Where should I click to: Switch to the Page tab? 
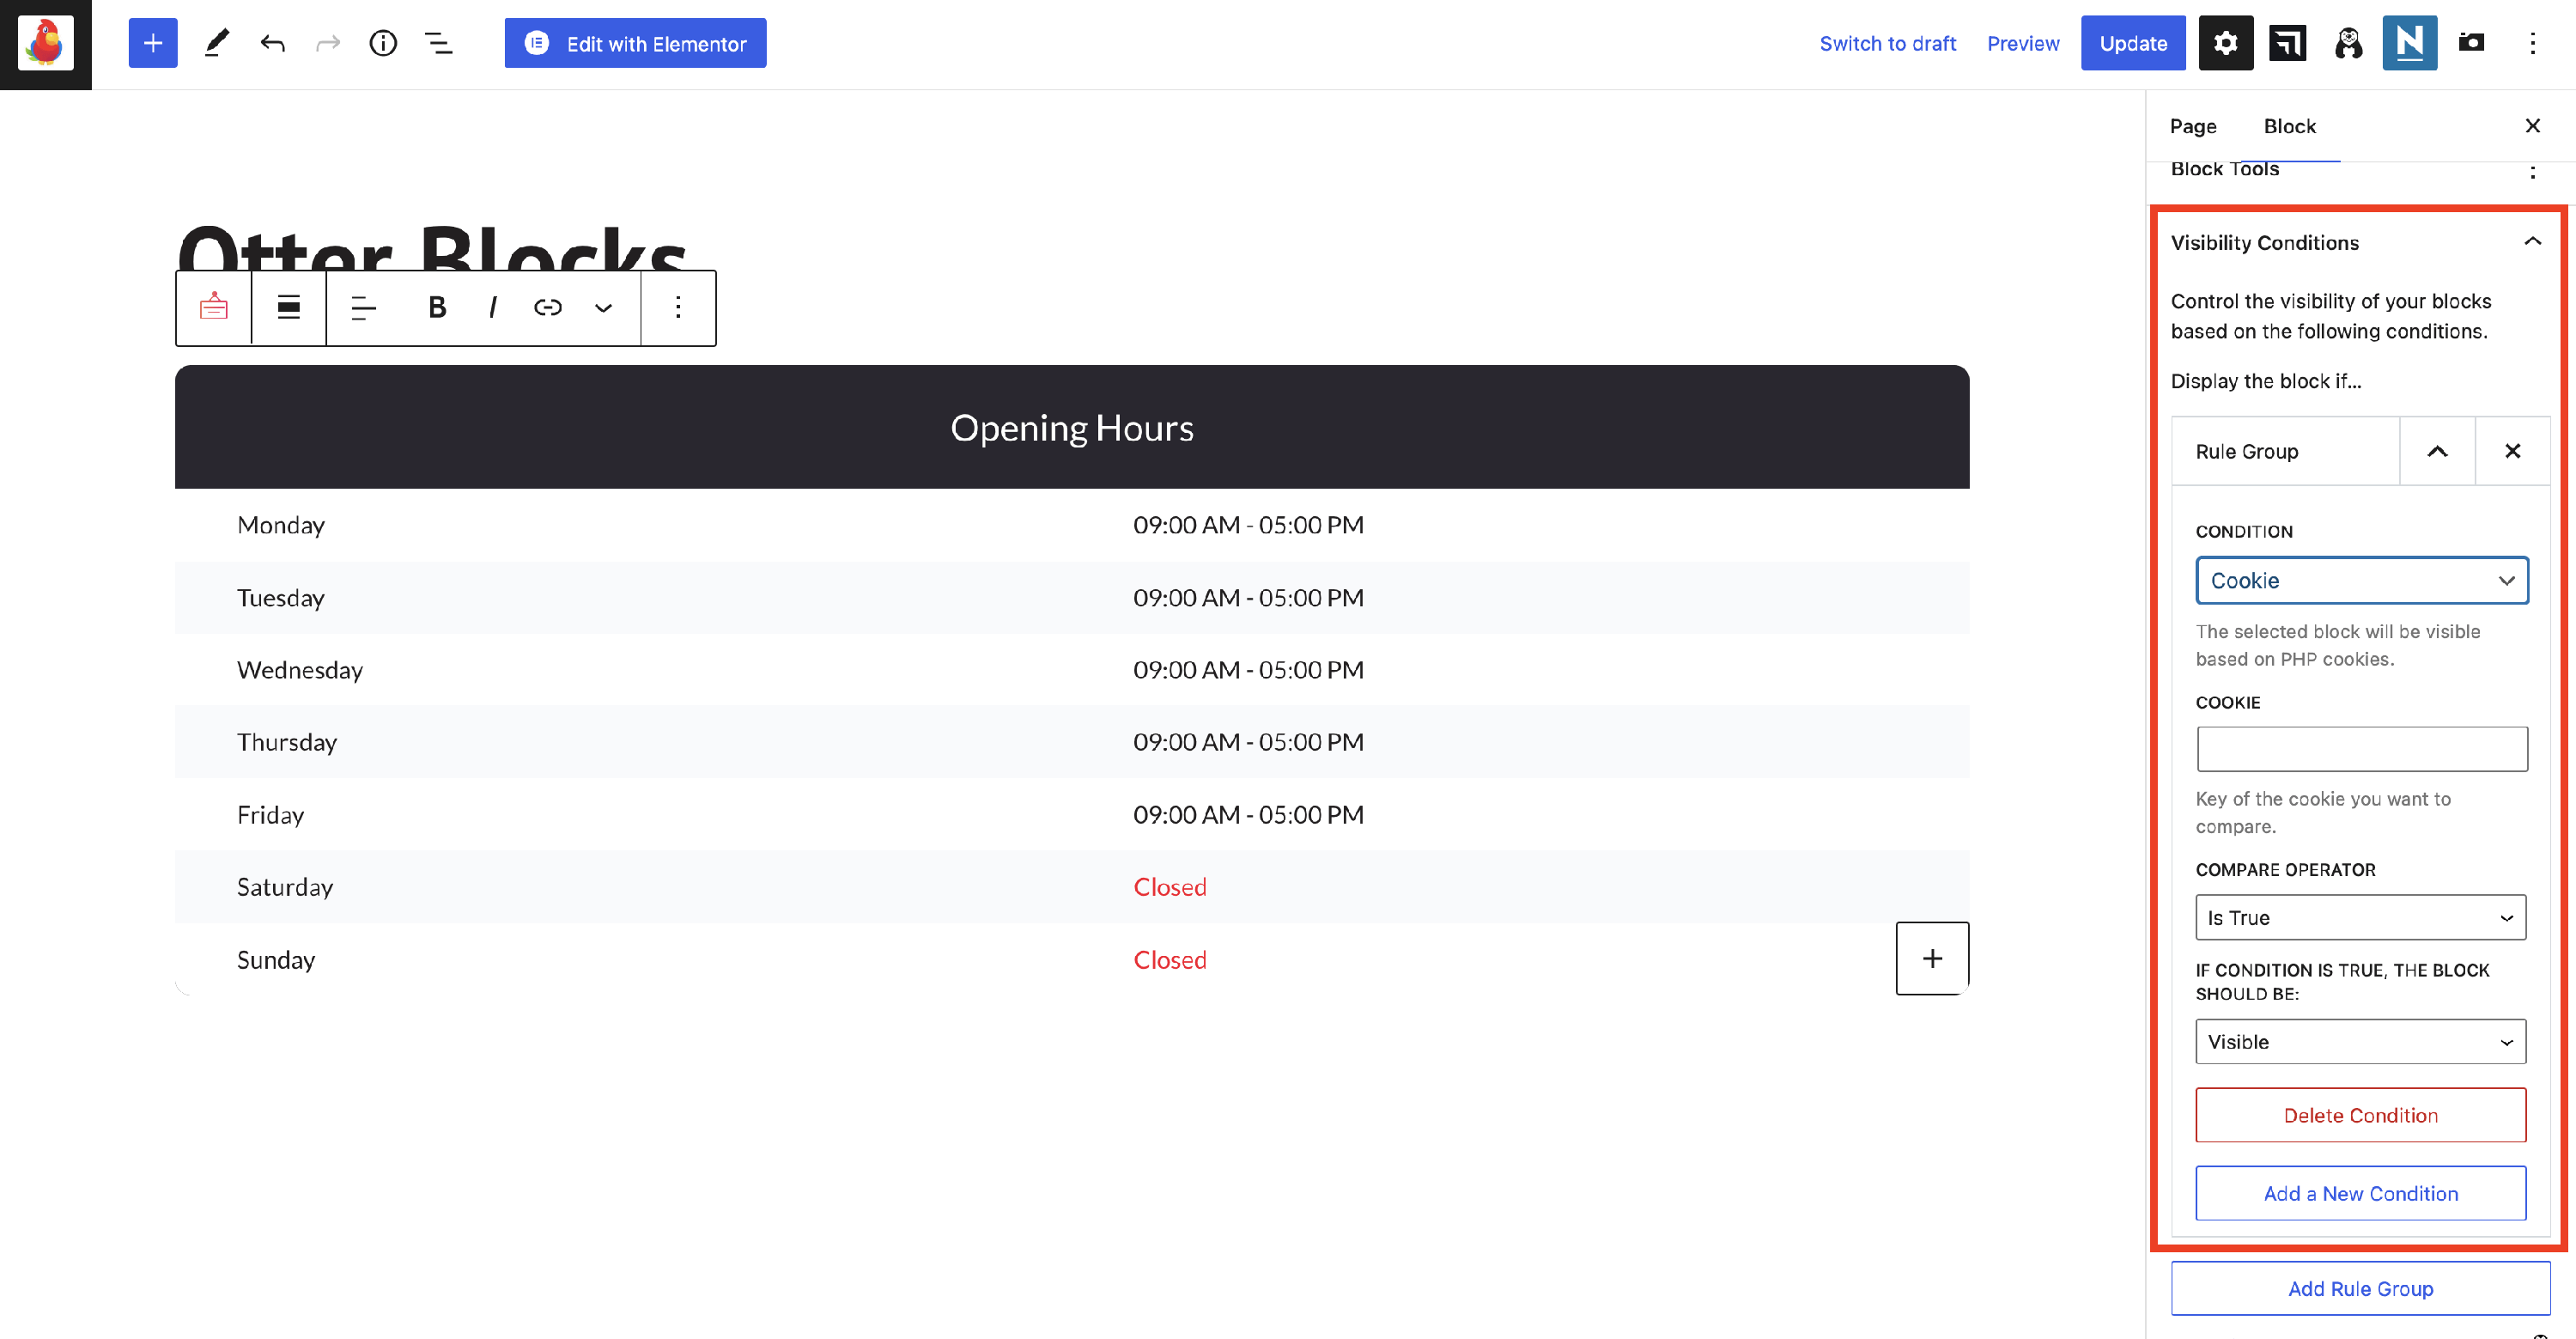(x=2192, y=126)
